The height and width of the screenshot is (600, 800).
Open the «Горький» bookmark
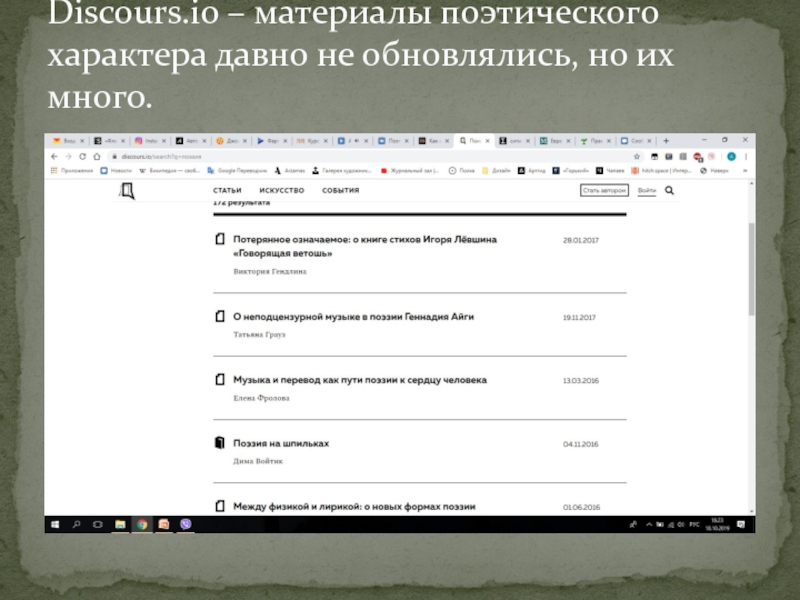(571, 170)
